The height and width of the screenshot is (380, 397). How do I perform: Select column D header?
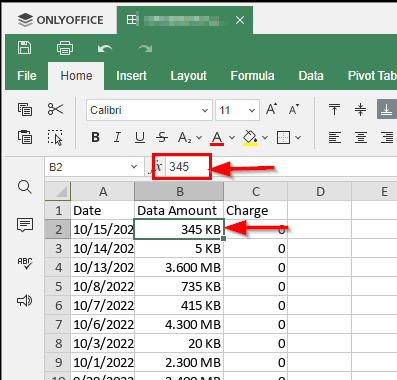(320, 192)
